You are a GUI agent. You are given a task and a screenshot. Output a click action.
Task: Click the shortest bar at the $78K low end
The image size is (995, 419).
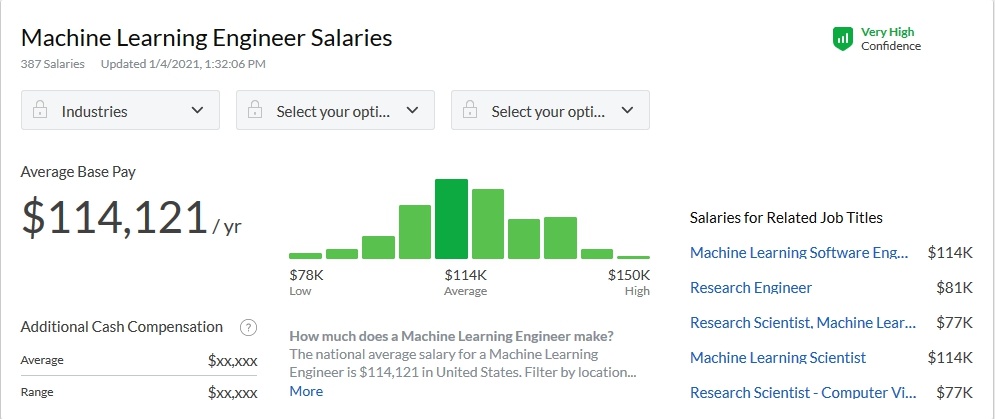305,255
